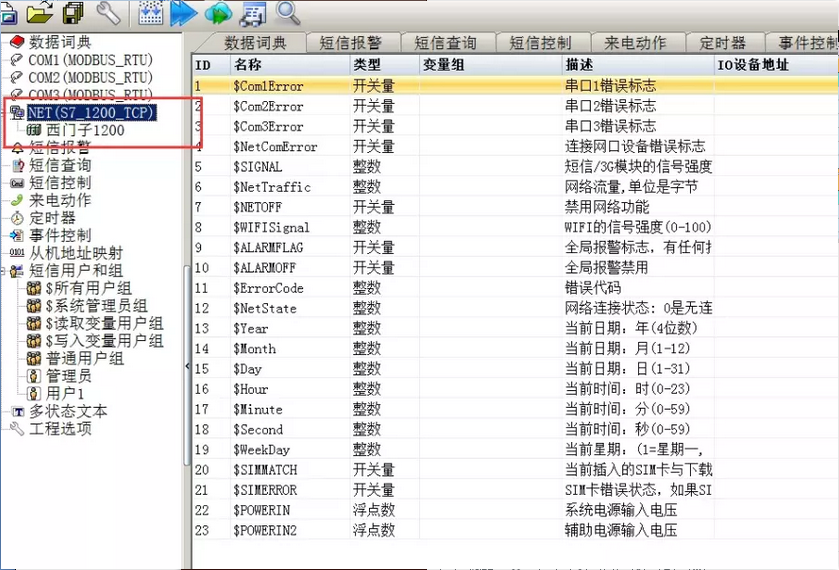Collapse the NET(S7_1200_TCP) tree node
Viewport: 839px width, 570px height.
coord(6,113)
